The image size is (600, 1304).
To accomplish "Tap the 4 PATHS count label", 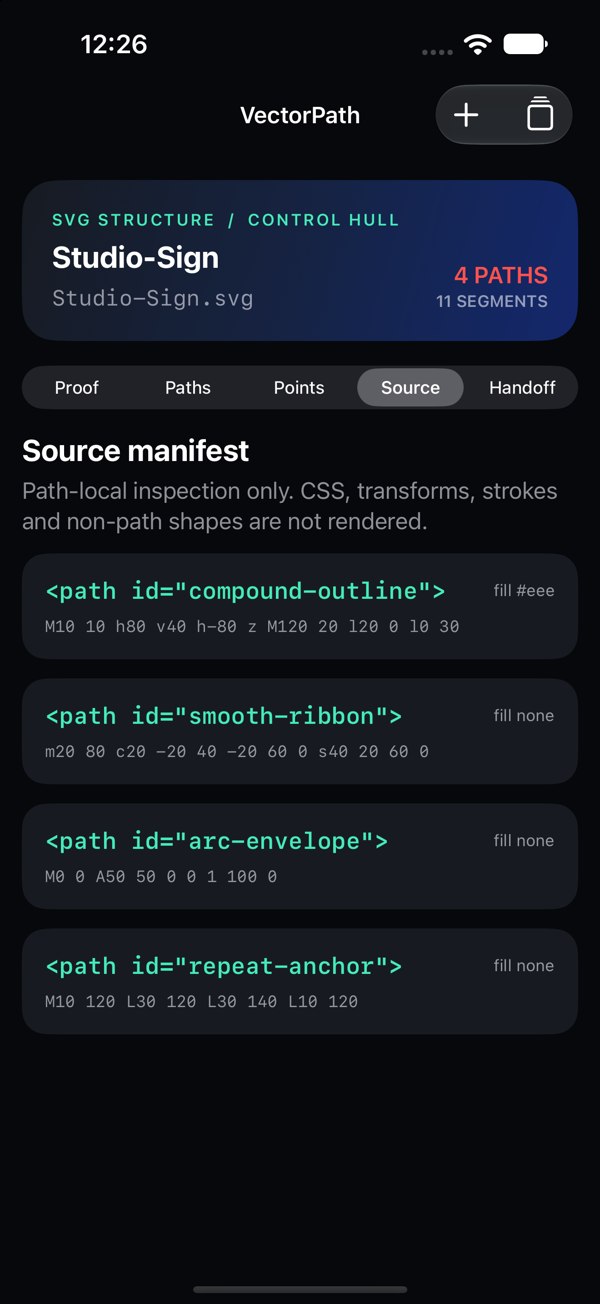I will click(501, 275).
